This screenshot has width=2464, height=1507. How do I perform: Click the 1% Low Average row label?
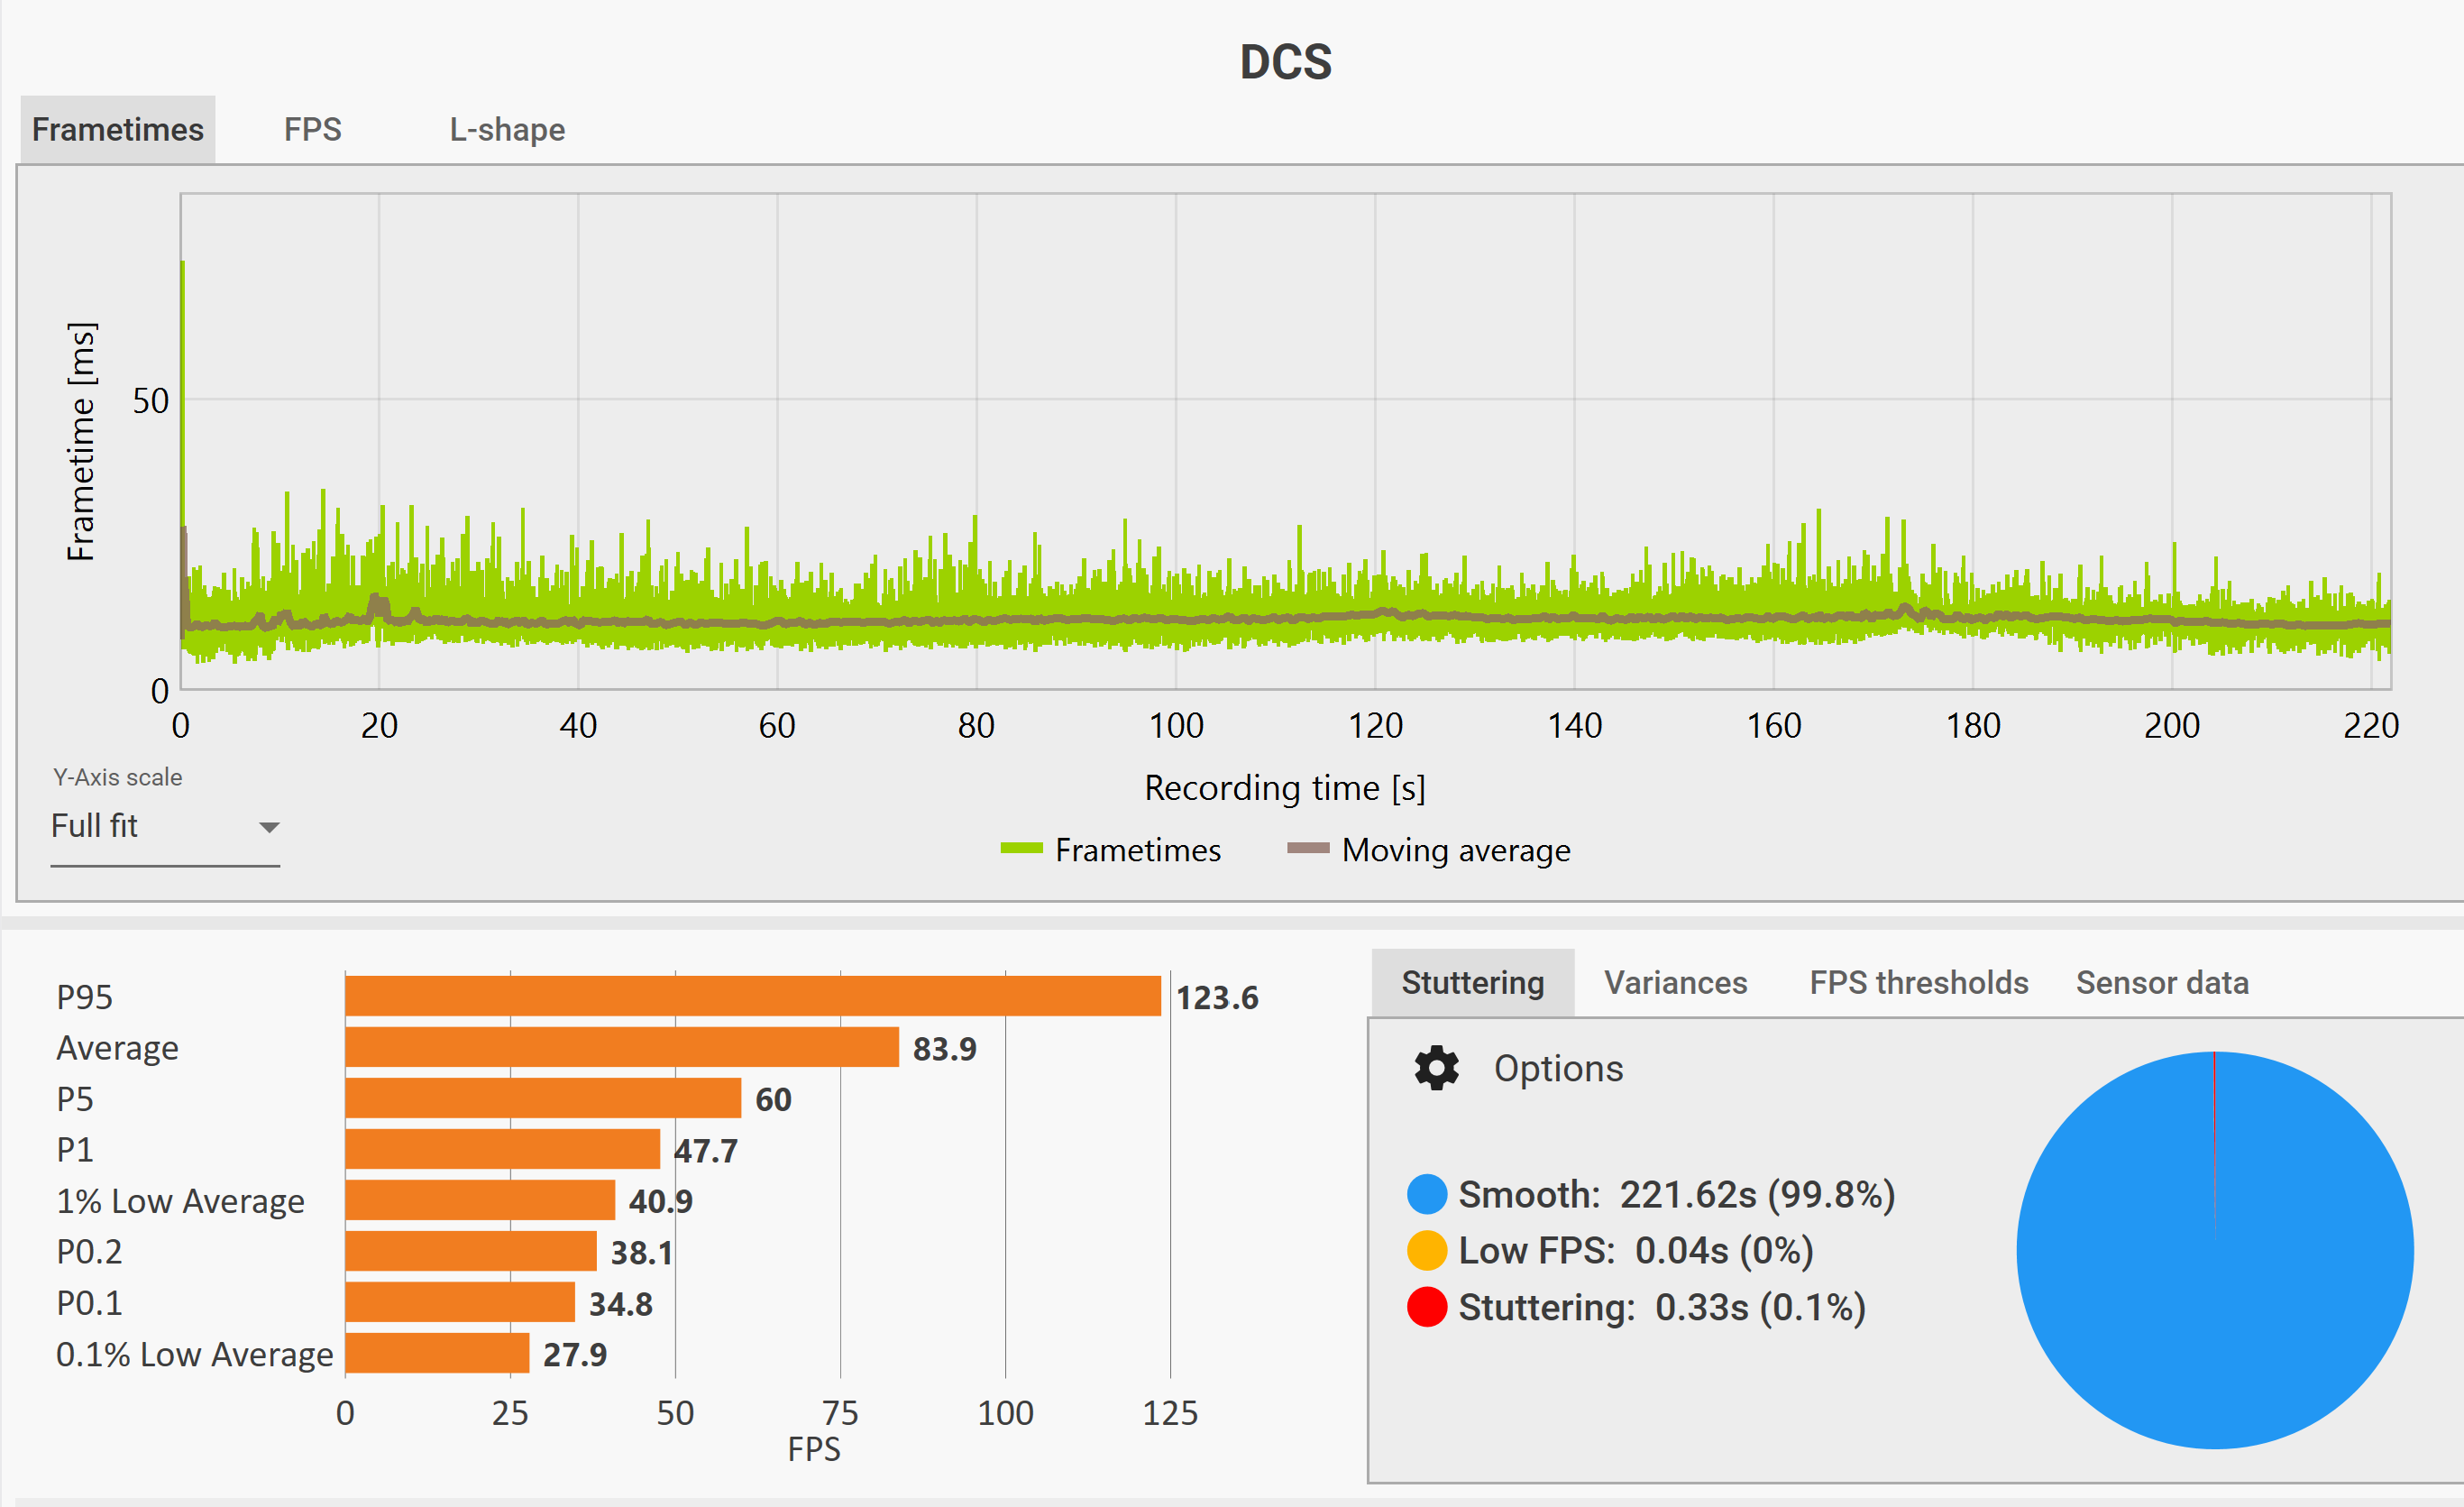point(180,1201)
